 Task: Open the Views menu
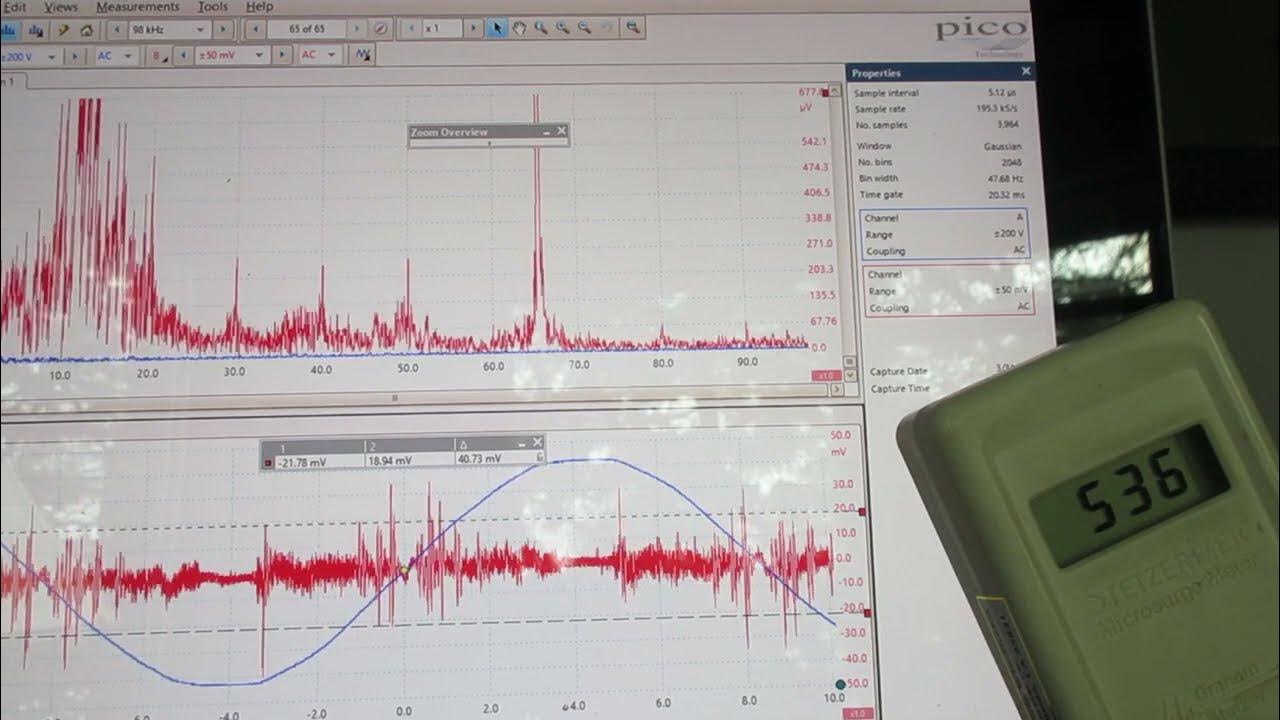click(x=61, y=7)
